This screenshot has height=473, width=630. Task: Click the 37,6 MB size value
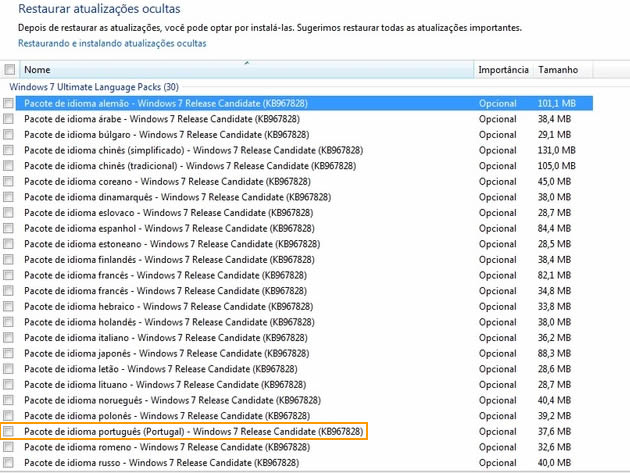click(x=554, y=432)
